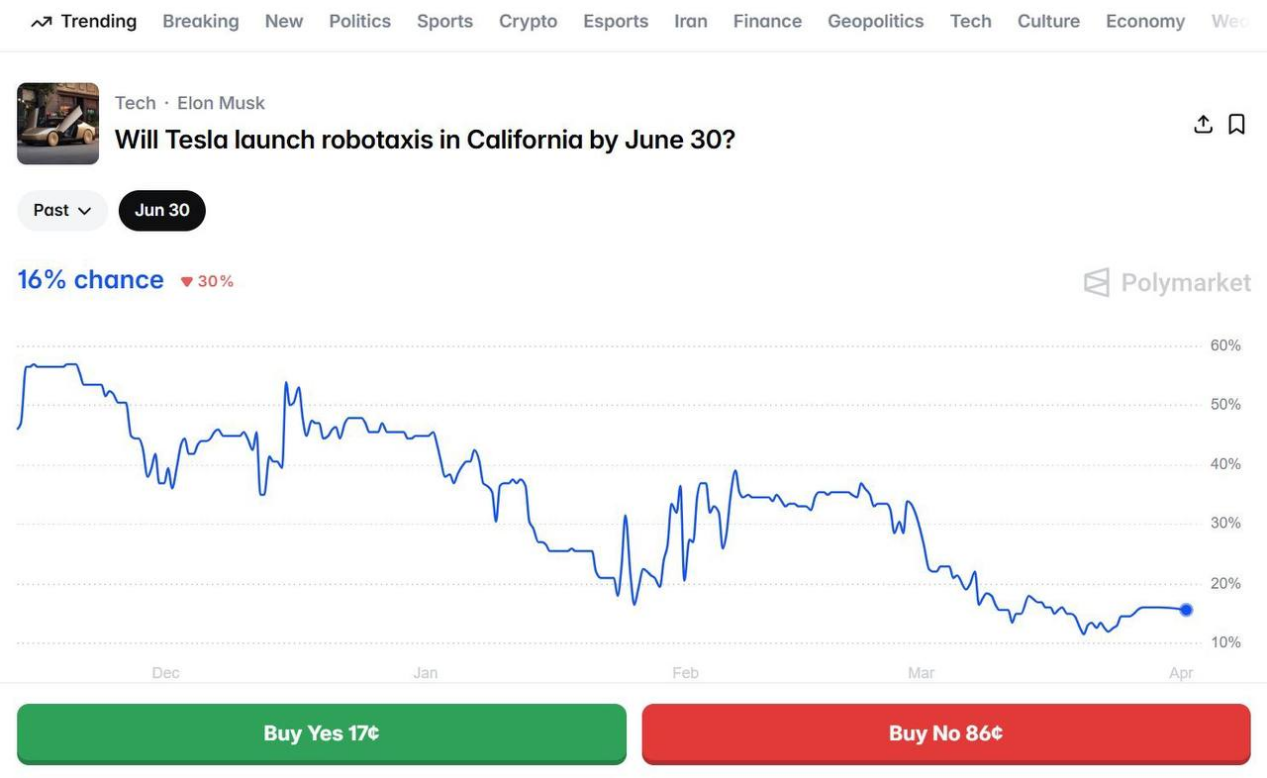Click the Apr label on the chart timeline

tap(1182, 672)
